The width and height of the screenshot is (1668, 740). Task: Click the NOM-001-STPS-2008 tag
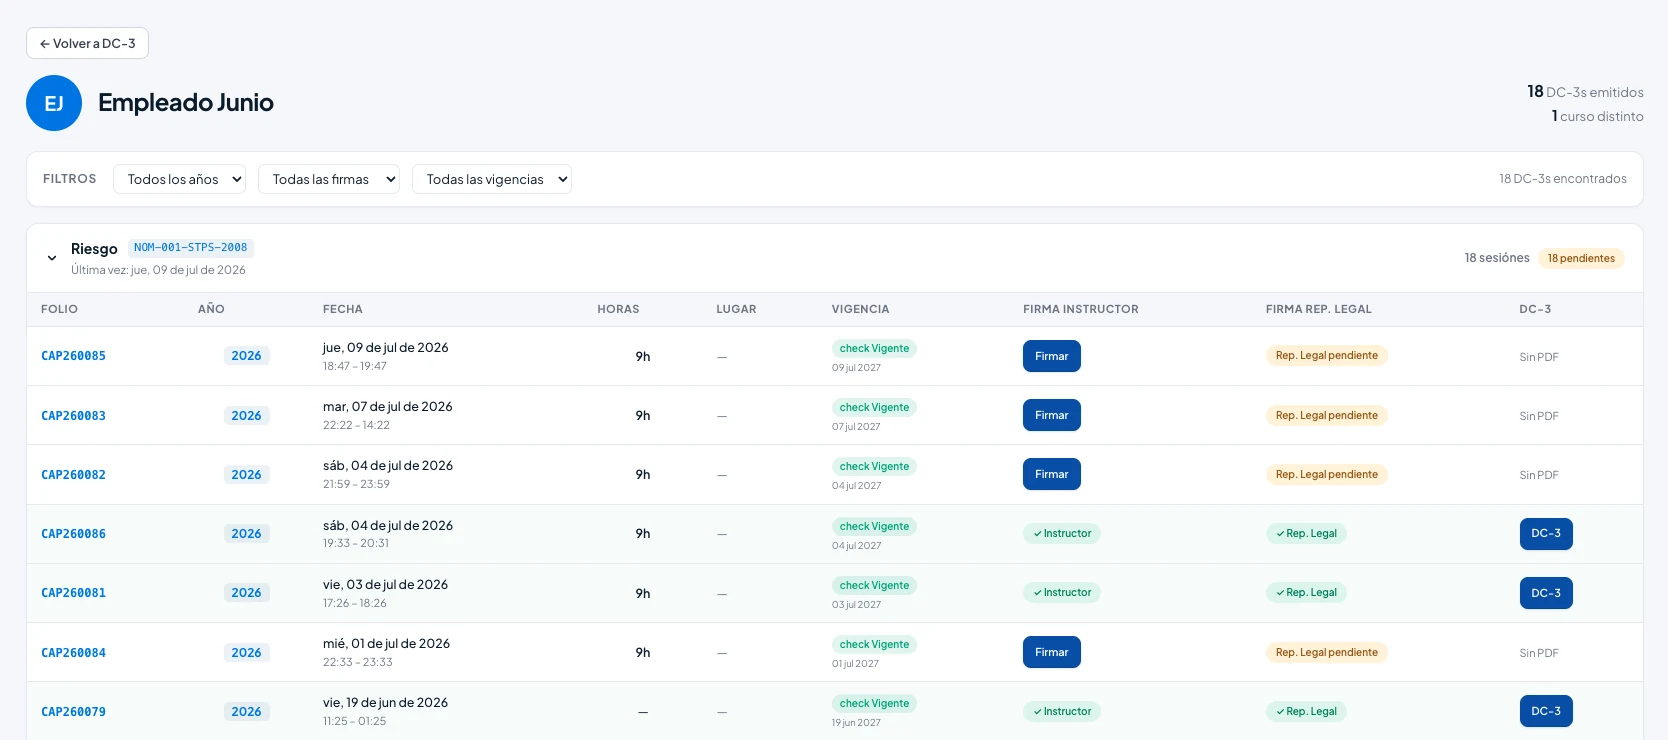pyautogui.click(x=191, y=247)
